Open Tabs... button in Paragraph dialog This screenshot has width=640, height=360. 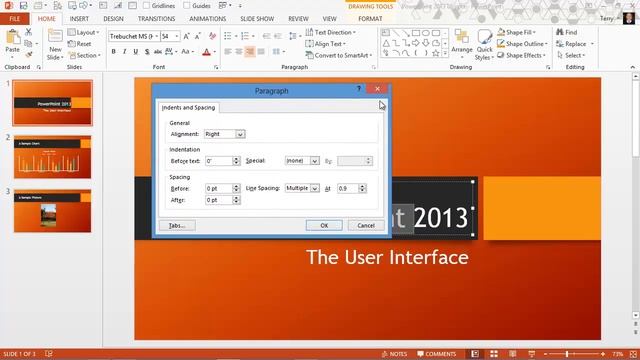177,225
